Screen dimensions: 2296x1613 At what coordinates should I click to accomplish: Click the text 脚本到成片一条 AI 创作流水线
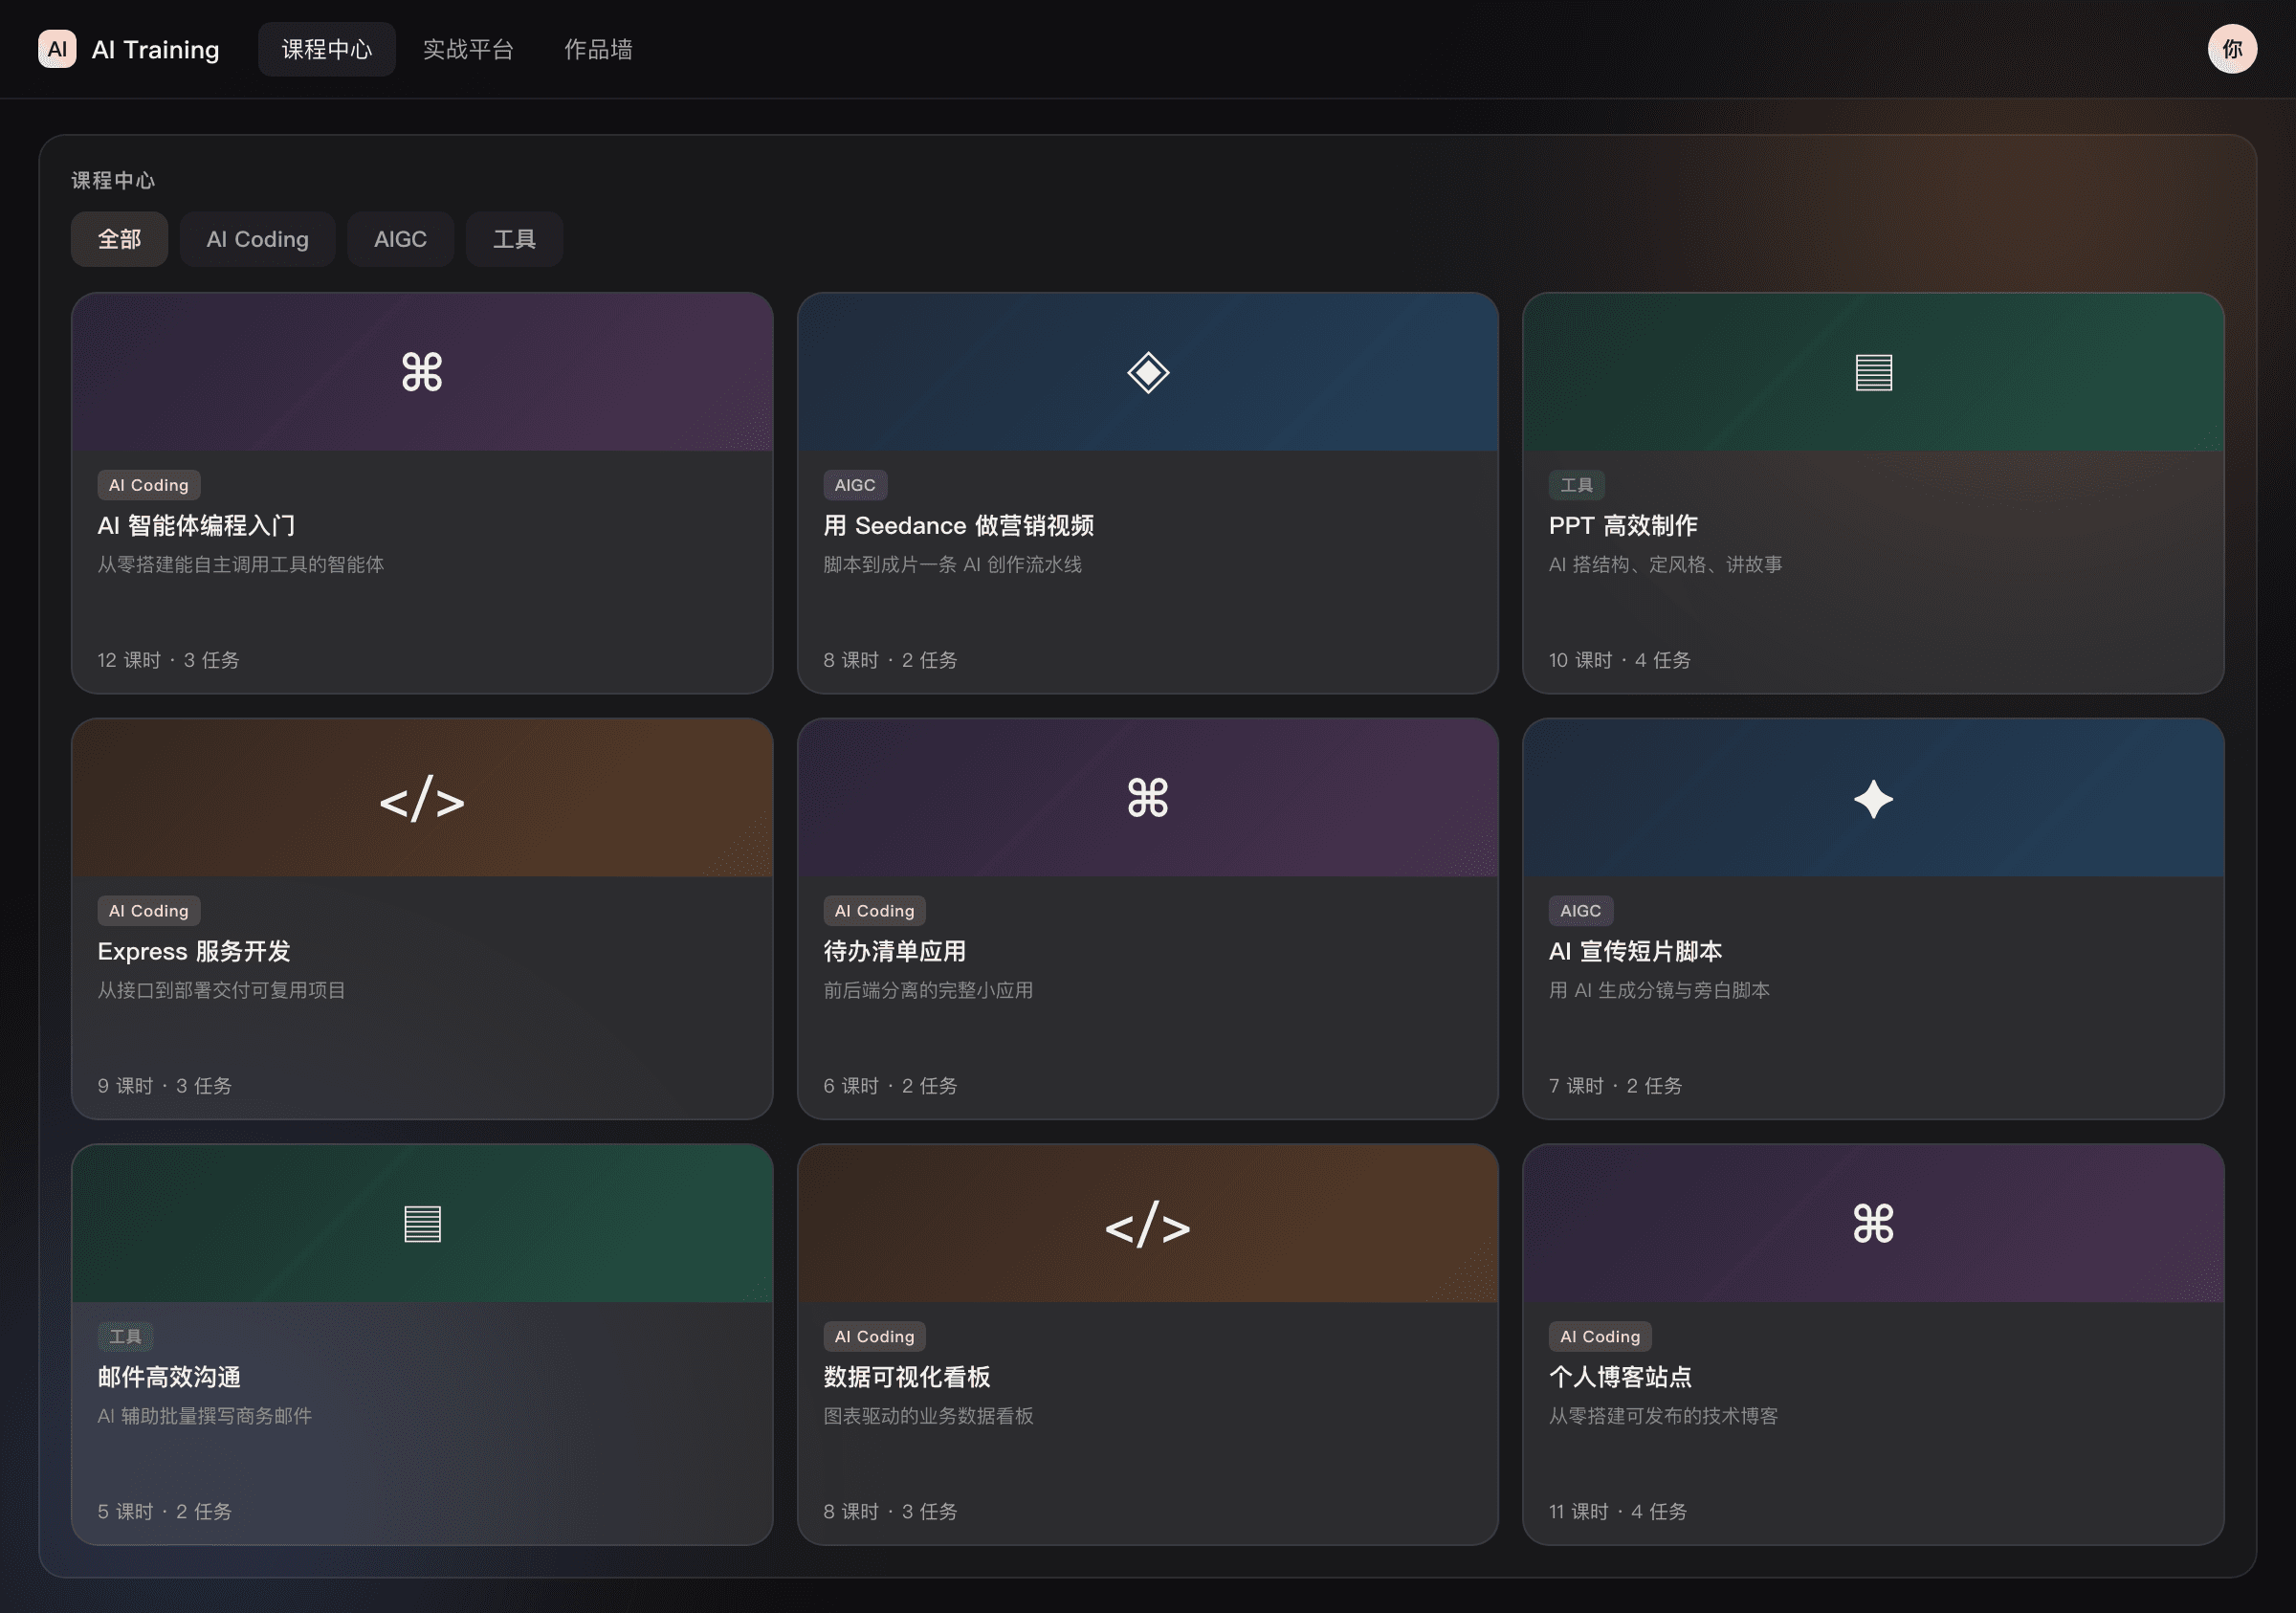tap(952, 564)
